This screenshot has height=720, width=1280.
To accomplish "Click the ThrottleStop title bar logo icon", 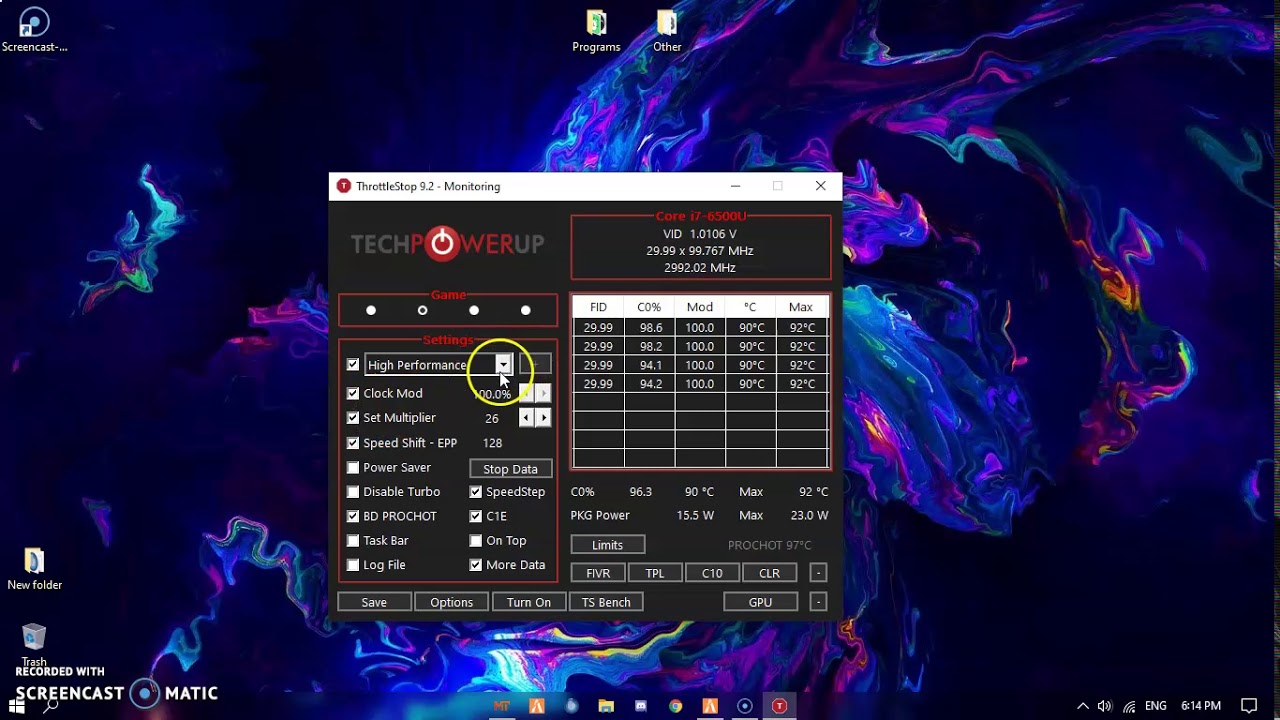I will [344, 186].
